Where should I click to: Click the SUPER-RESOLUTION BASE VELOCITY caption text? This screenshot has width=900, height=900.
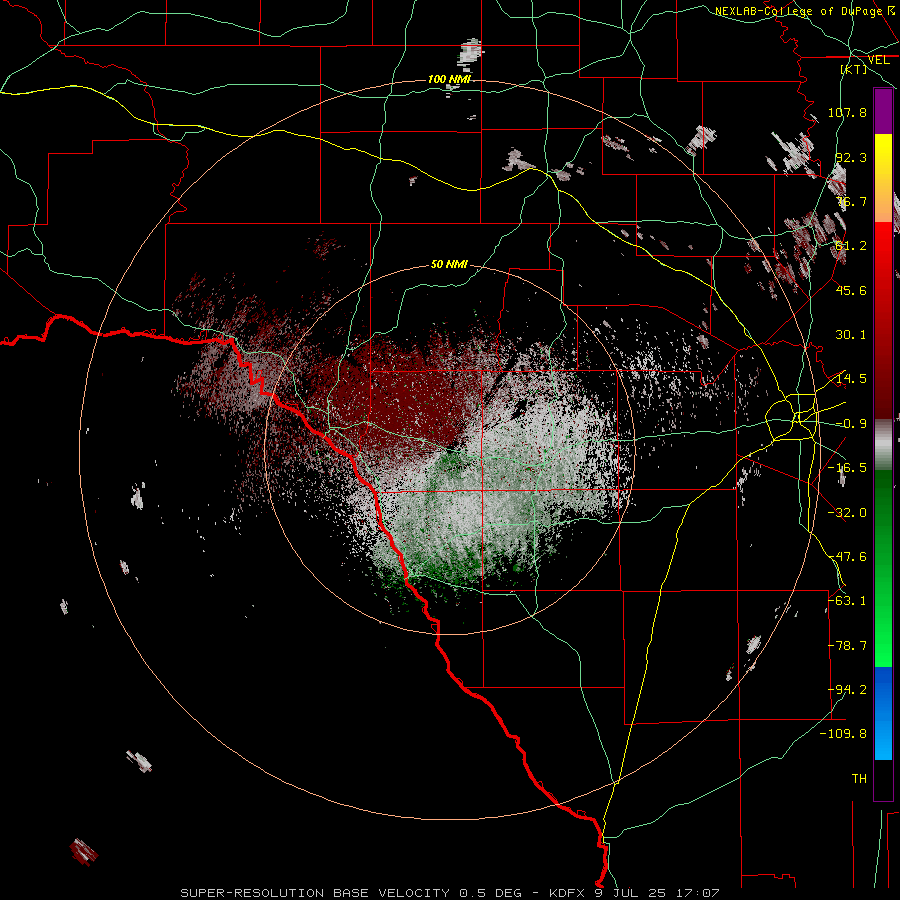click(x=315, y=893)
